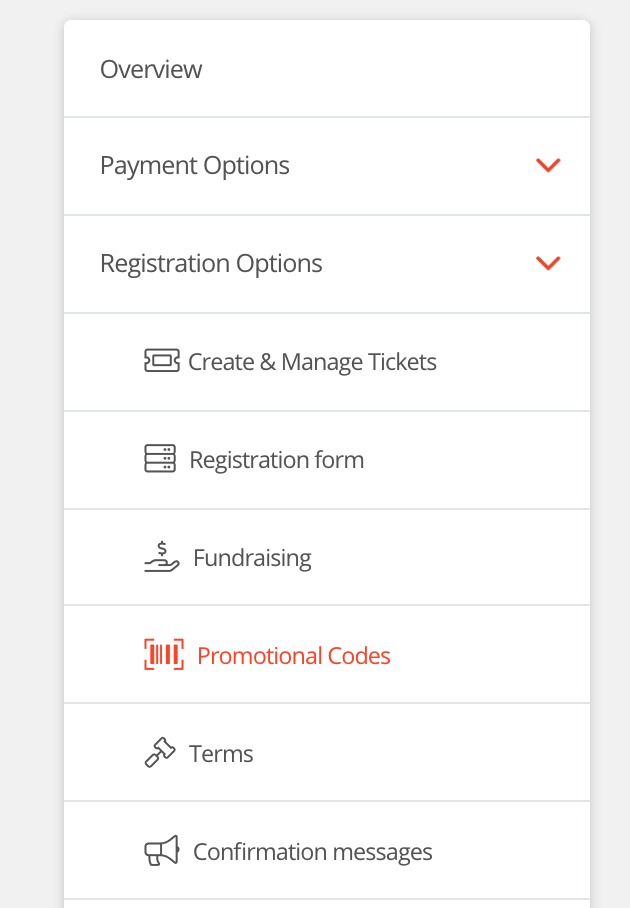
Task: Click the Fundraising submenu row
Action: (327, 557)
